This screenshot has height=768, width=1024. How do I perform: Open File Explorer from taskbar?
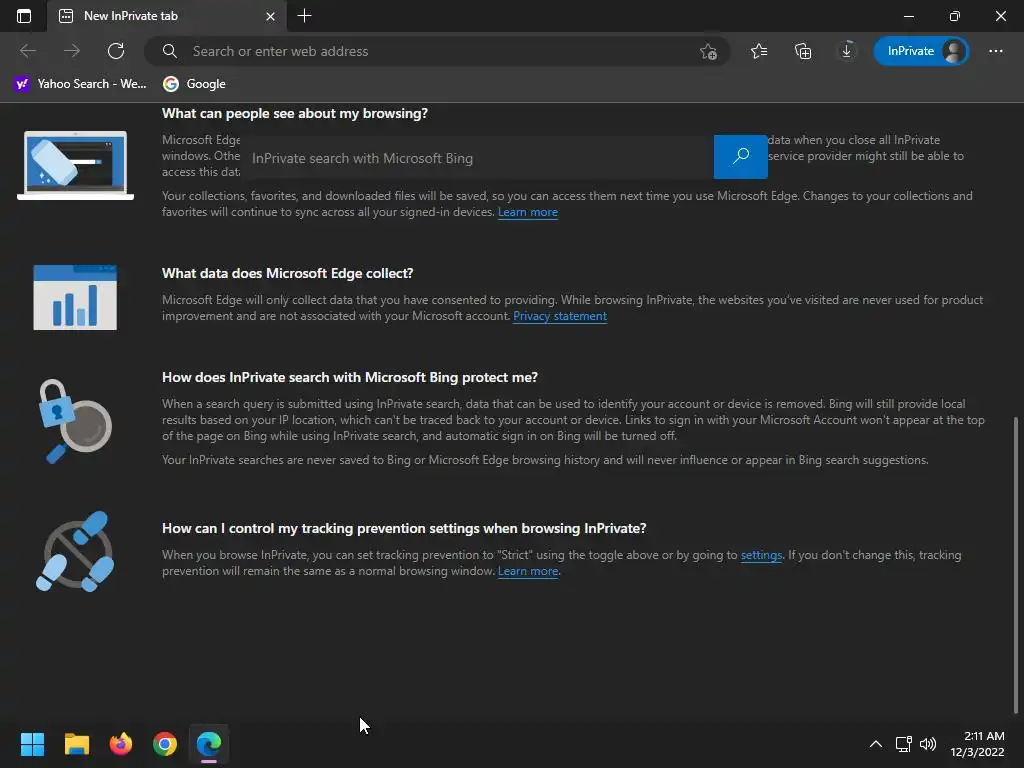point(76,744)
